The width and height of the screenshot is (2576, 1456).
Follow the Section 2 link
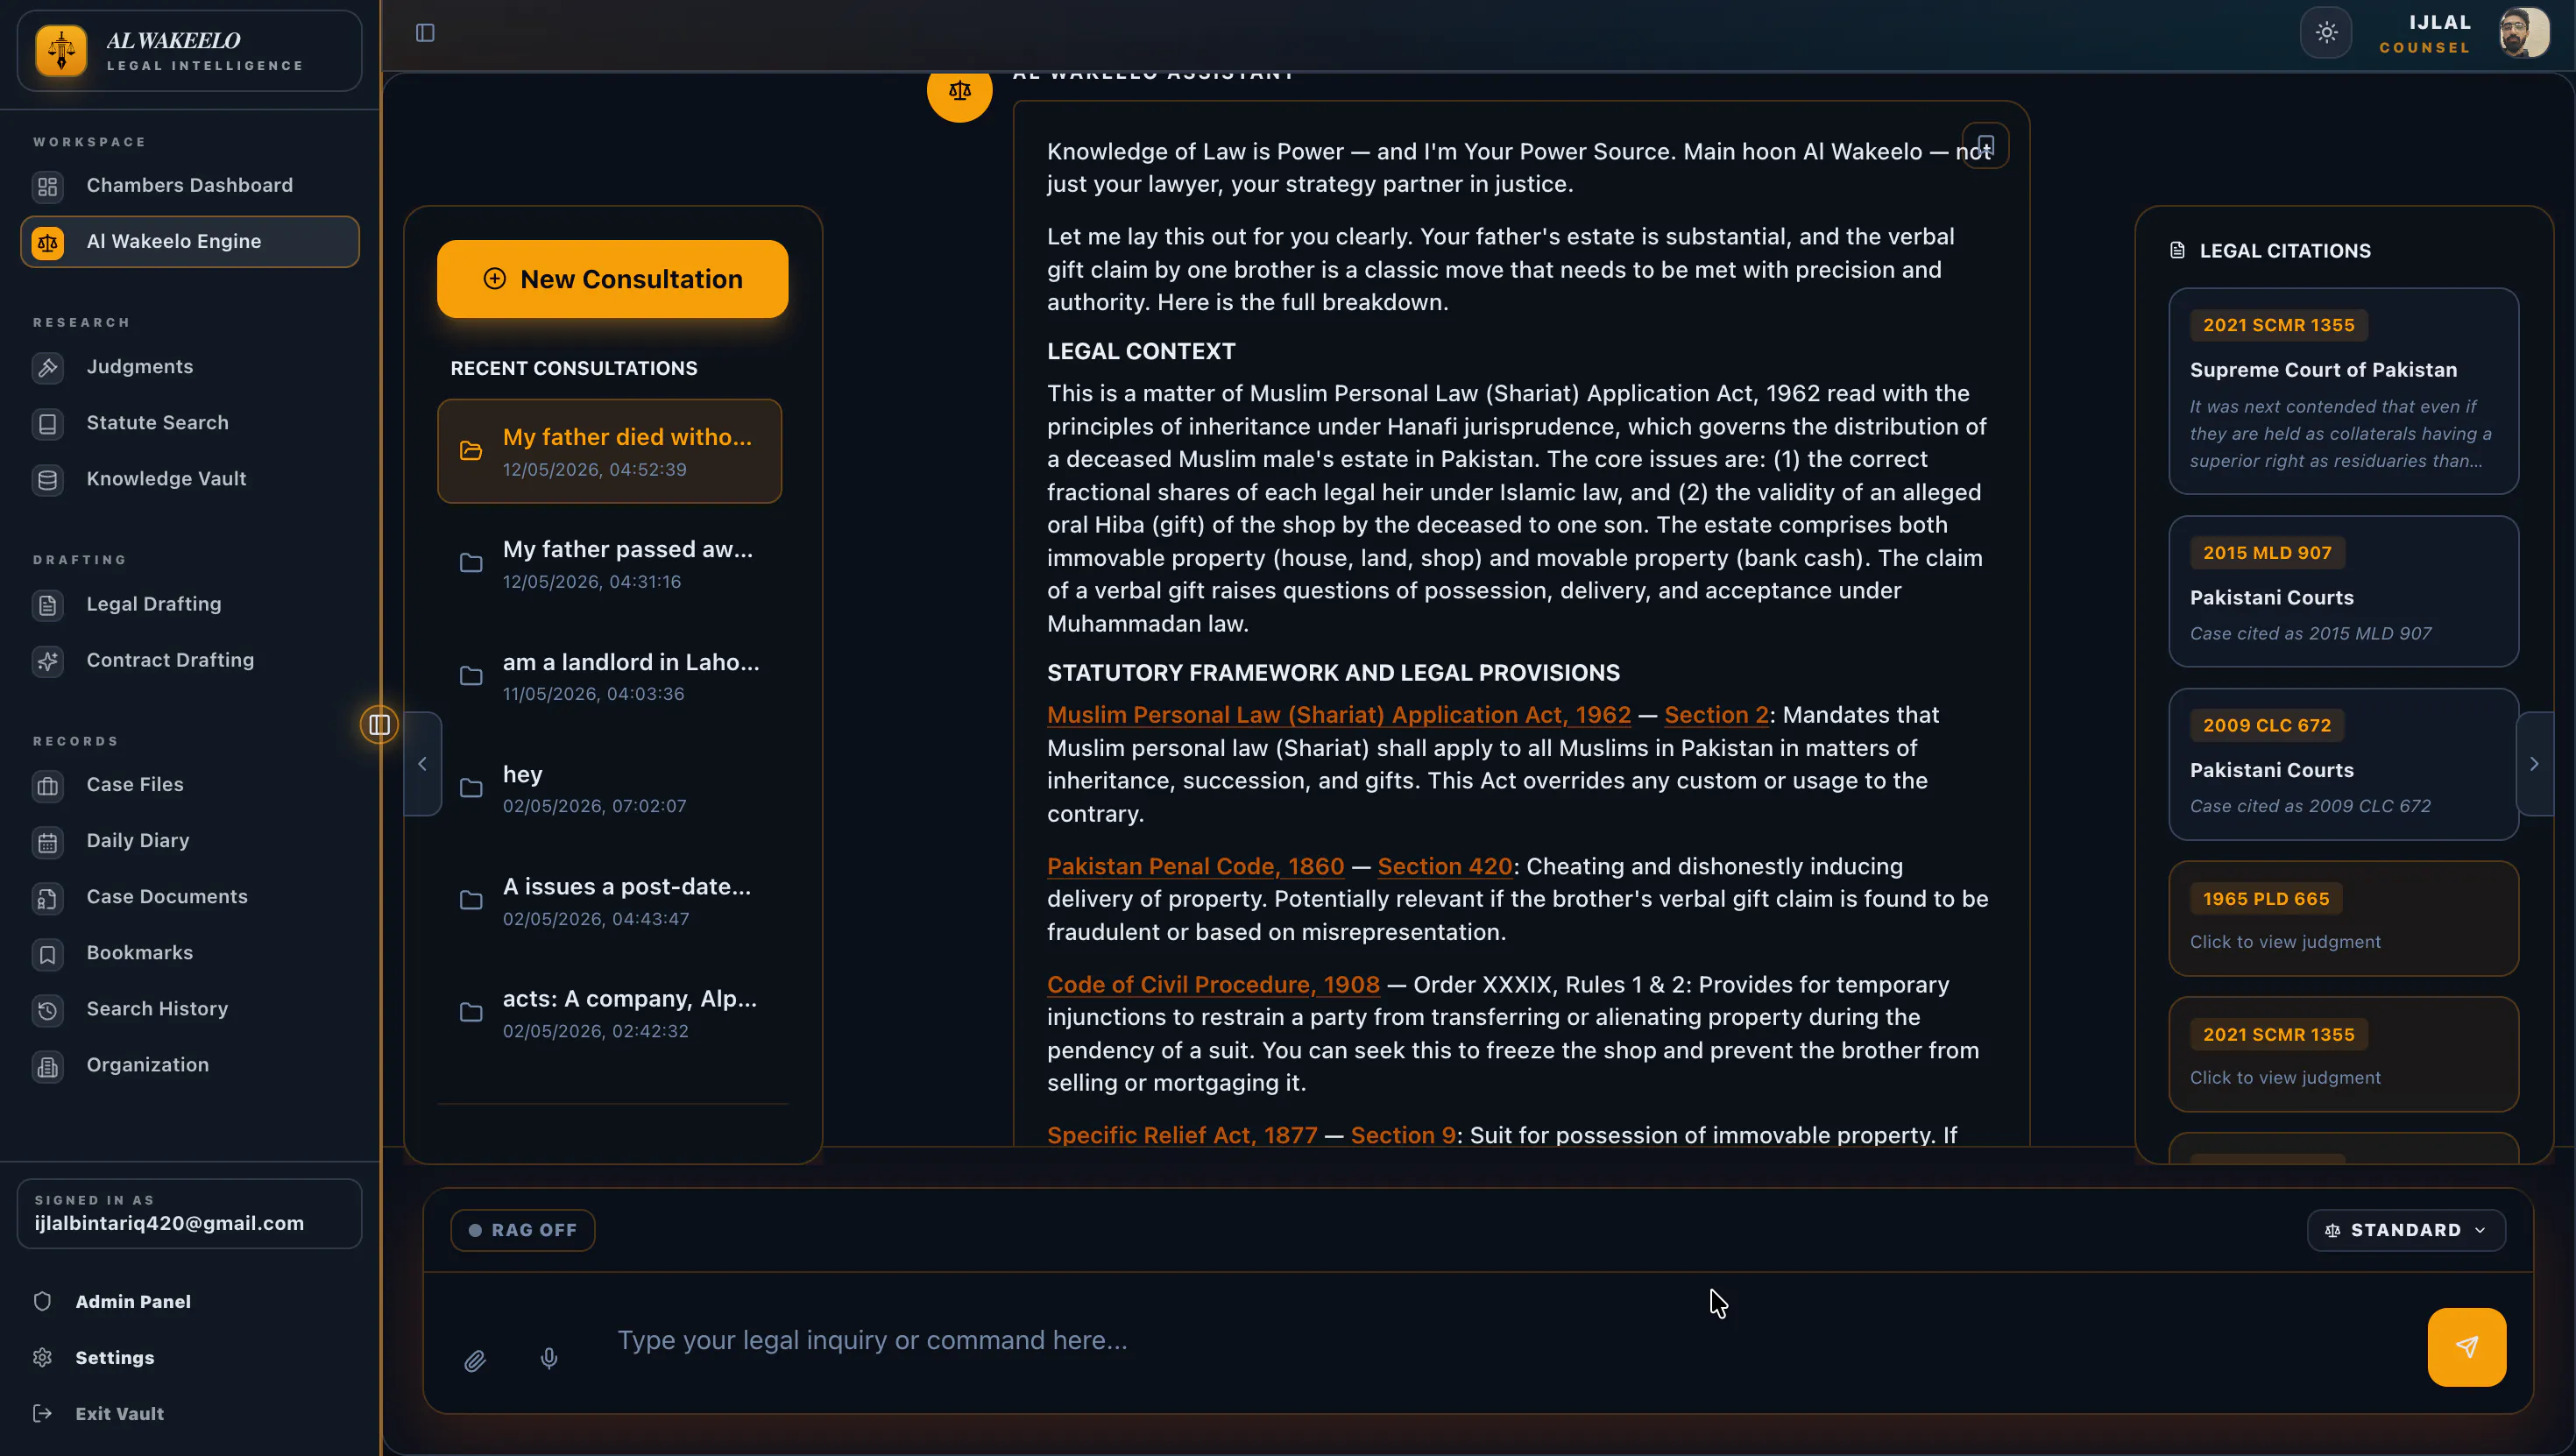pos(1716,715)
